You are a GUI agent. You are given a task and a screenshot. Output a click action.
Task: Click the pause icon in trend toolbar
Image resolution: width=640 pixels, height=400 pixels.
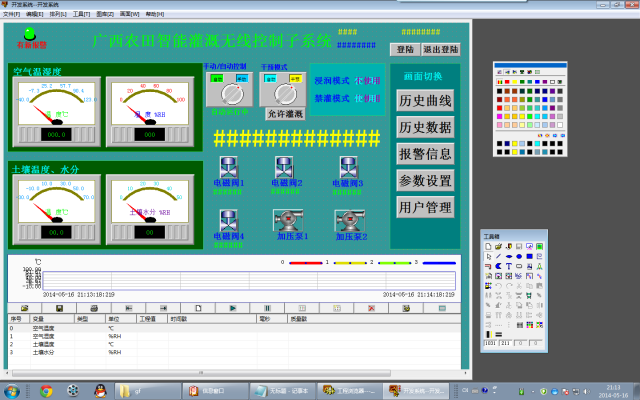(x=267, y=308)
